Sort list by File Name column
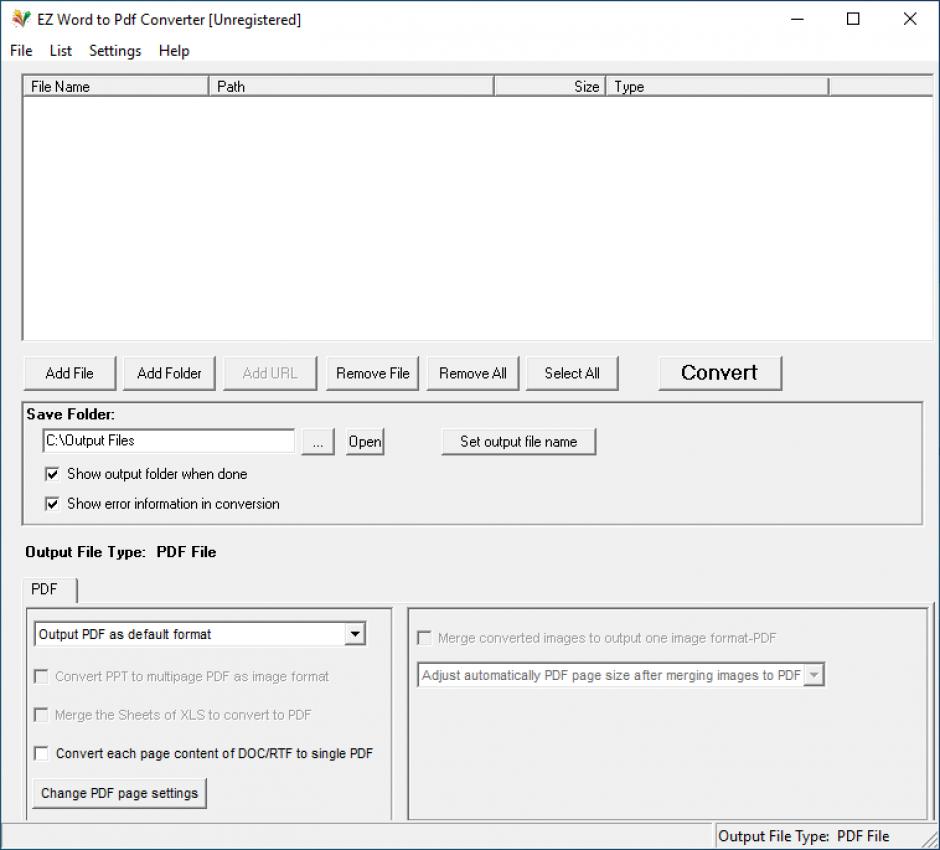The image size is (940, 850). [x=116, y=86]
